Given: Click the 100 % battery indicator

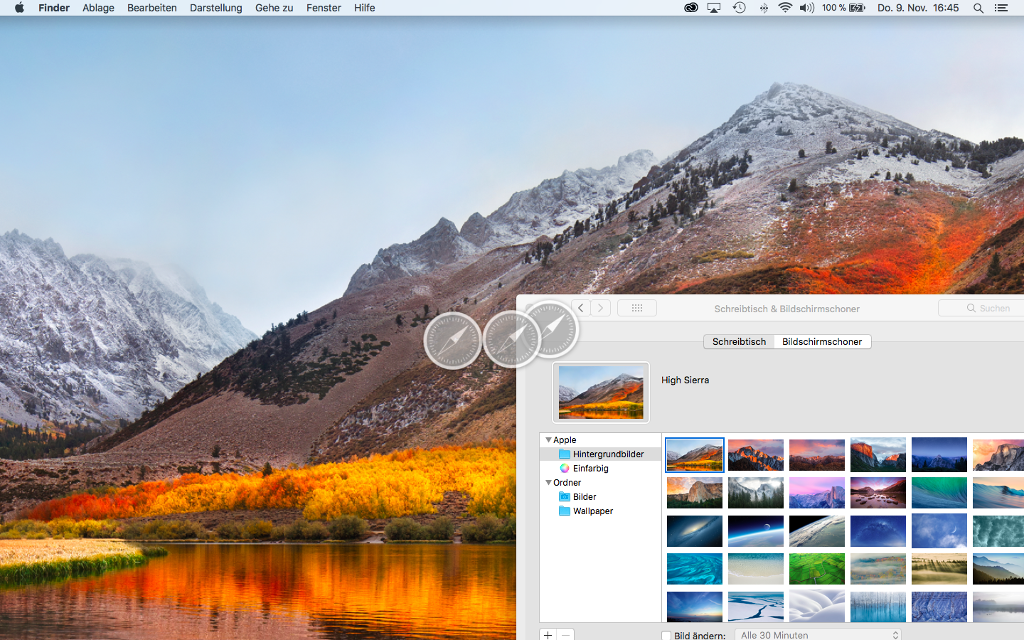Looking at the screenshot, I should tap(843, 8).
